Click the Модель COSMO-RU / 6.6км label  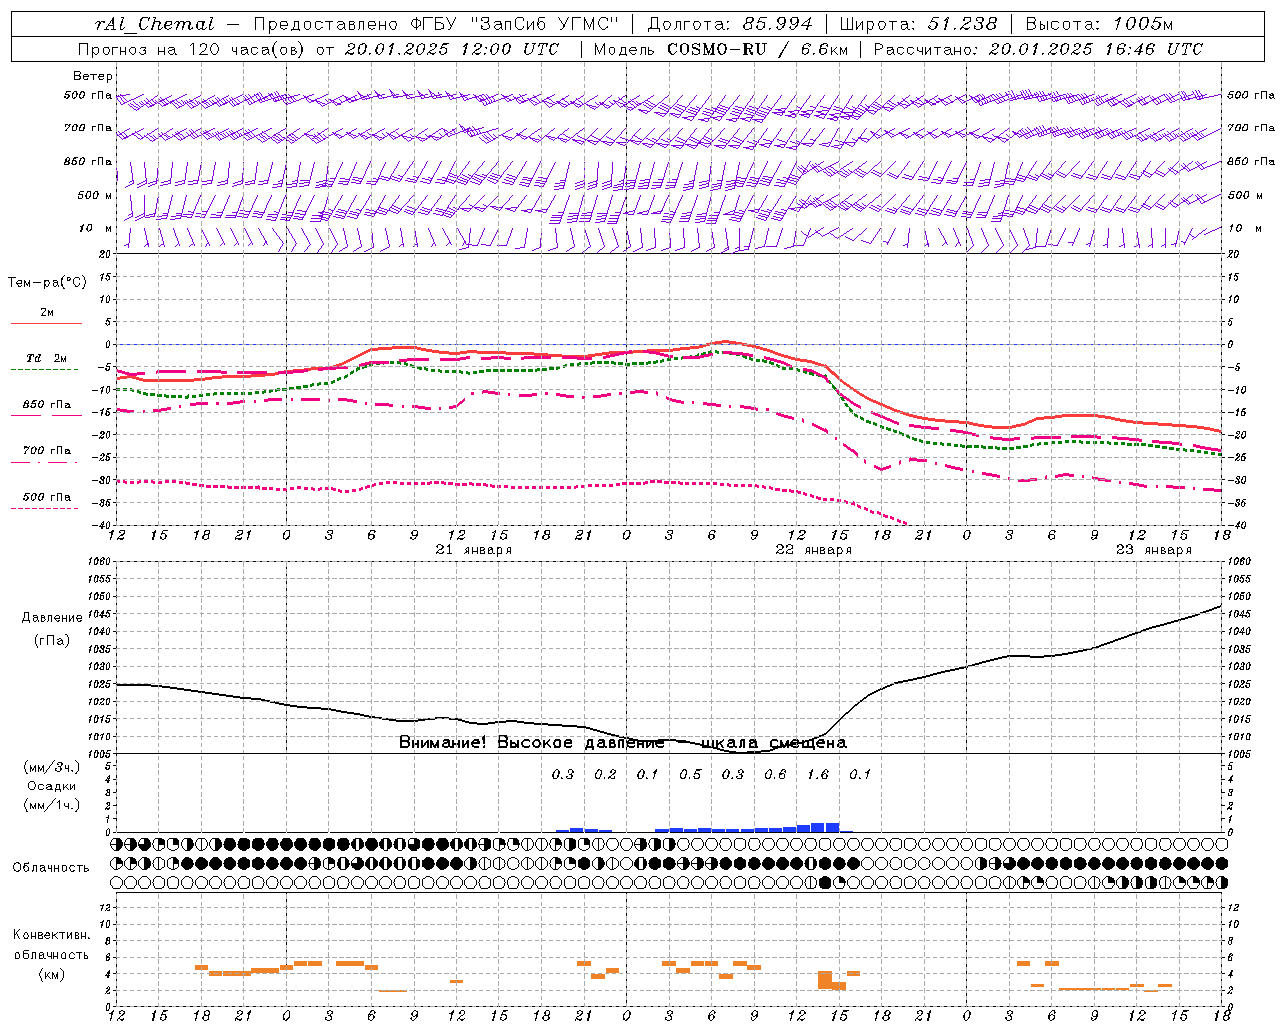click(721, 49)
